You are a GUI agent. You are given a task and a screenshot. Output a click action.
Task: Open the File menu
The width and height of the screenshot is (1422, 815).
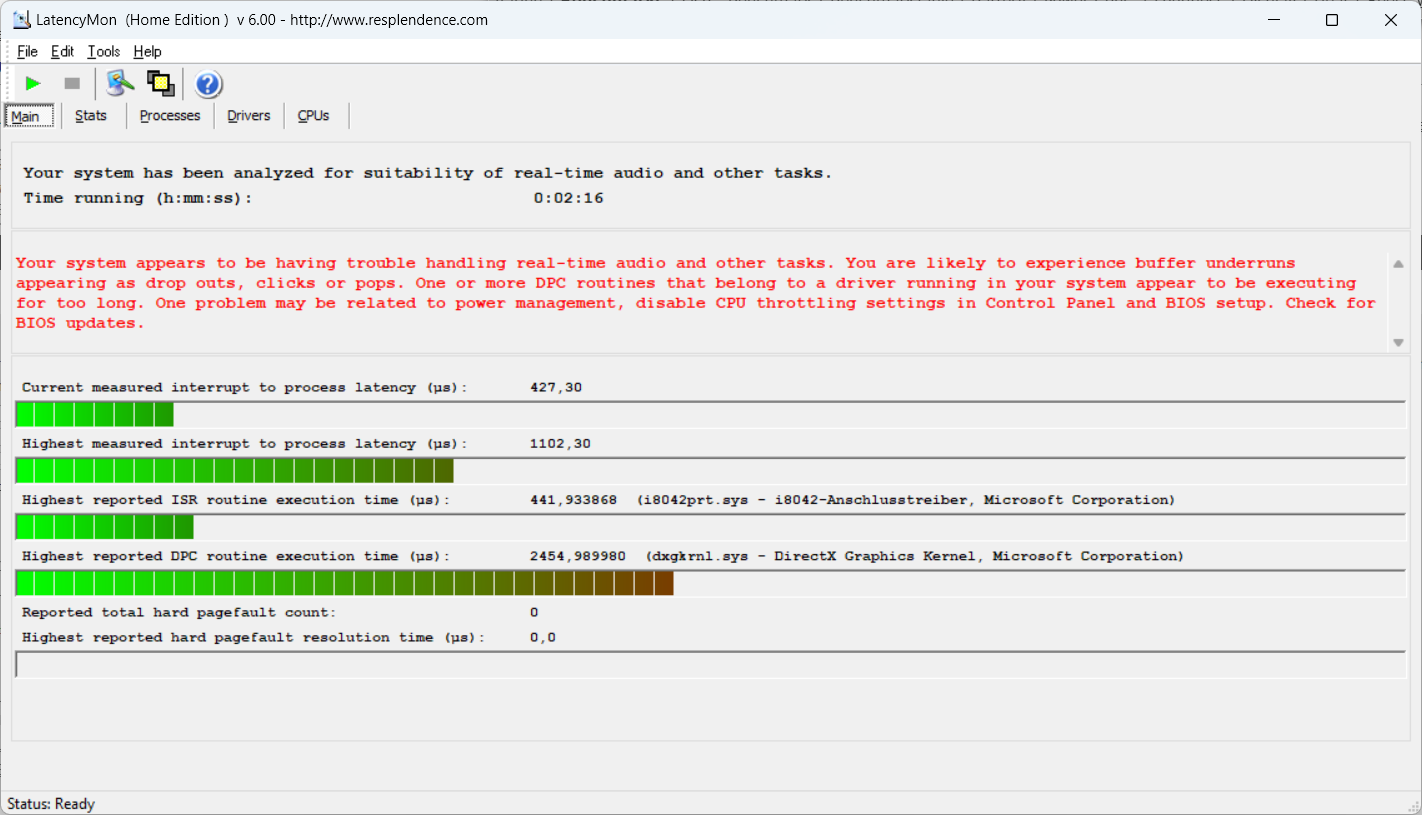(27, 52)
